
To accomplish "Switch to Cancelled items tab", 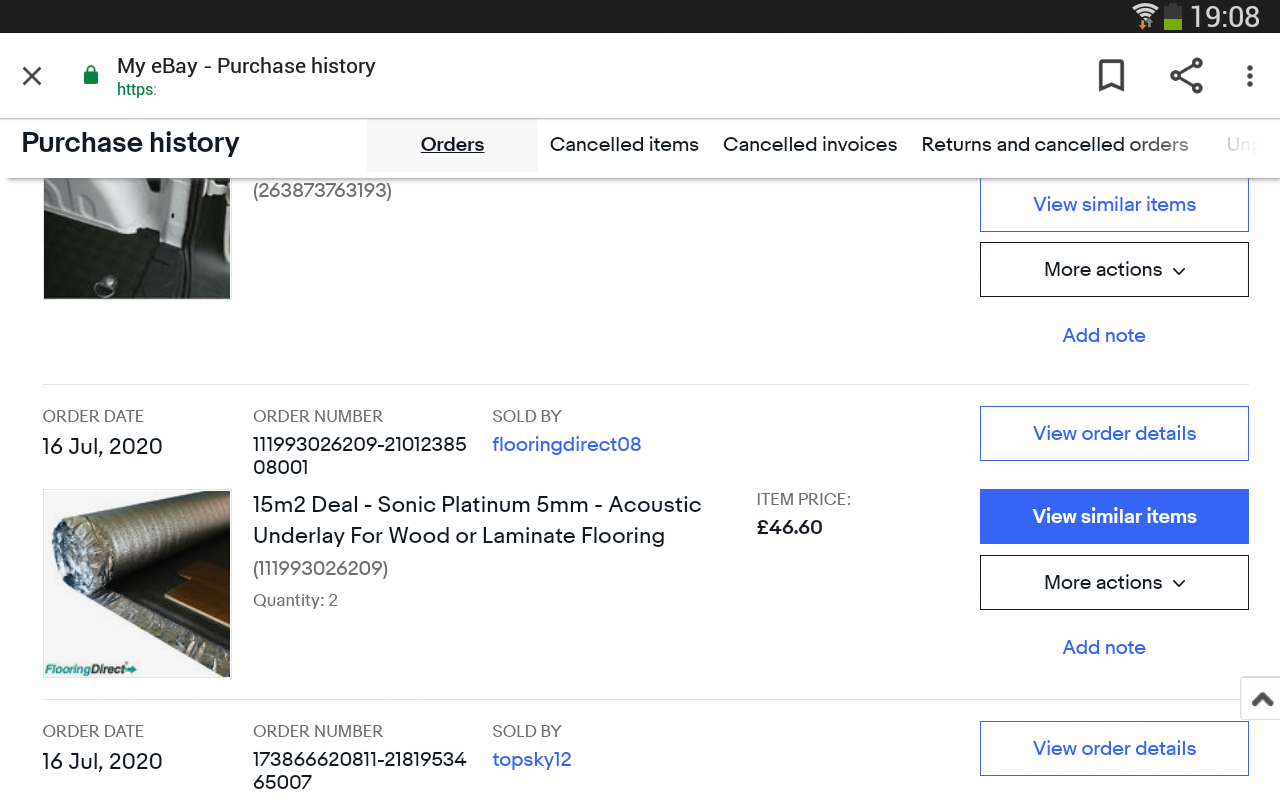I will coord(624,145).
